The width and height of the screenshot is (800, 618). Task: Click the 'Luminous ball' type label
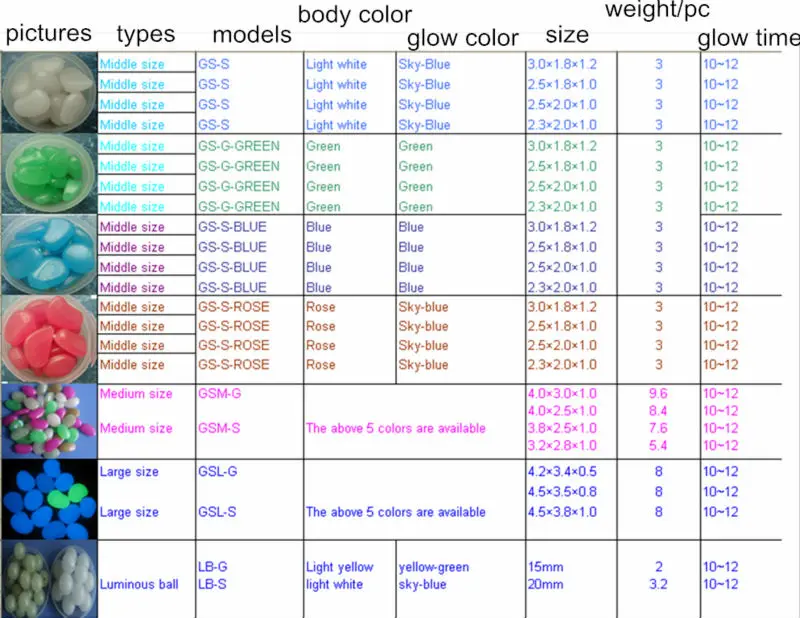[139, 584]
